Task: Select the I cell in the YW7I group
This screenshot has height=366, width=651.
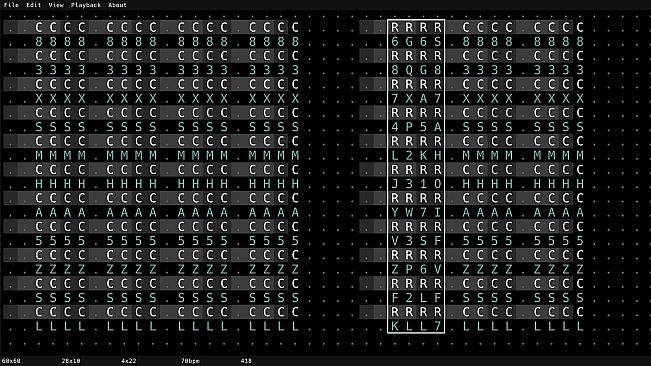Action: [438, 212]
